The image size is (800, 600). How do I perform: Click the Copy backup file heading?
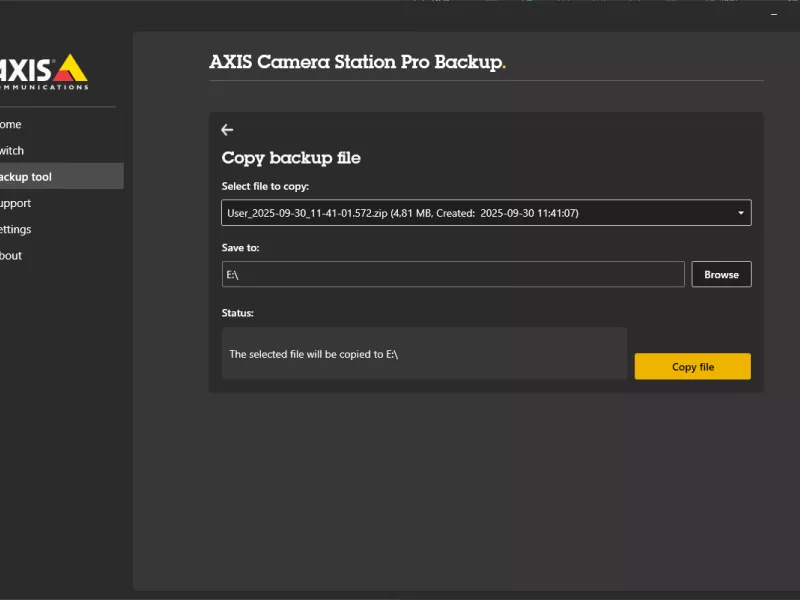pos(291,157)
